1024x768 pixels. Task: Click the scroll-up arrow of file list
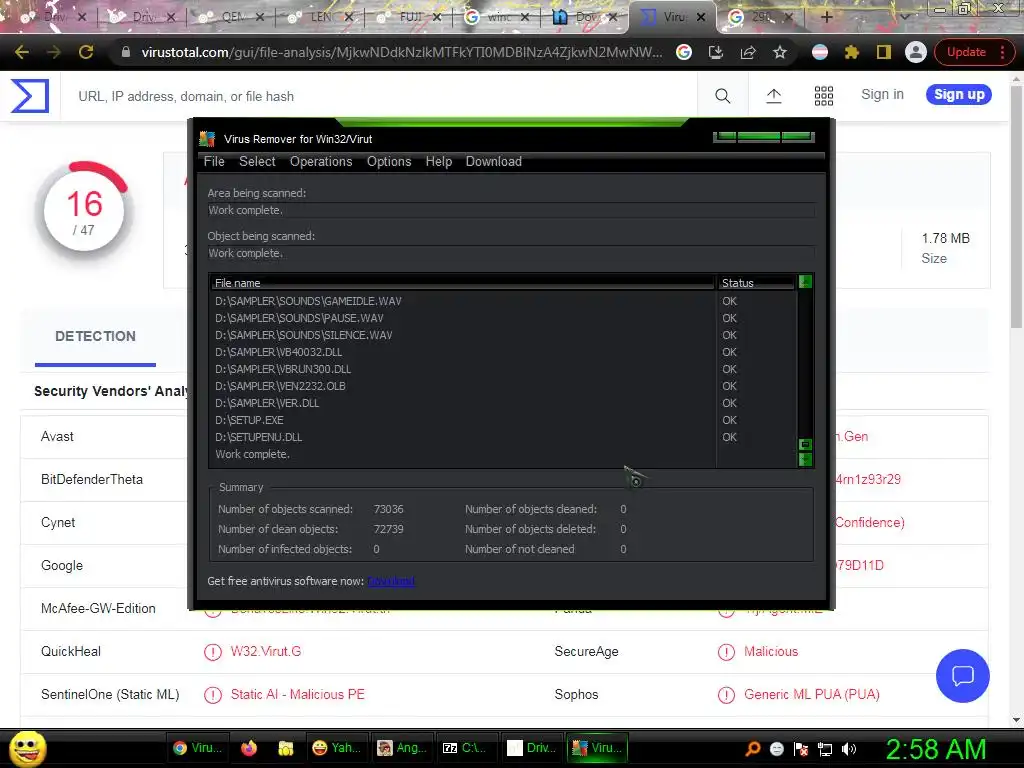pyautogui.click(x=805, y=281)
